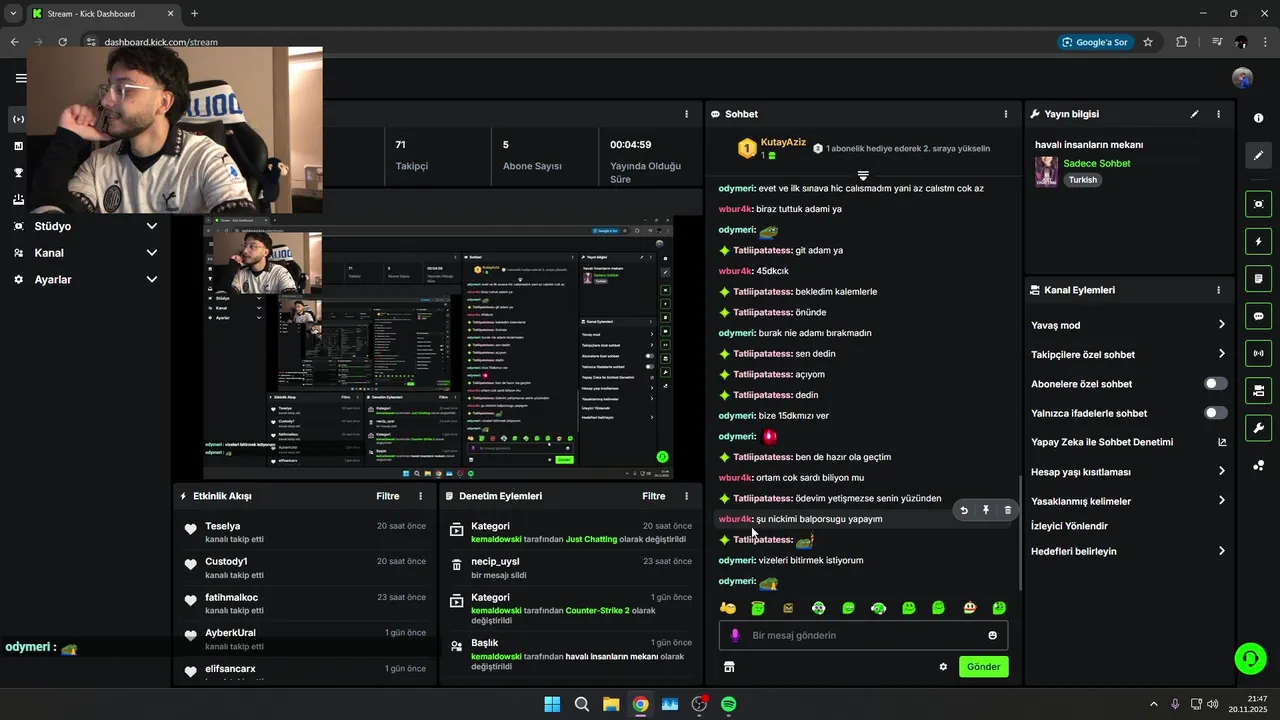This screenshot has width=1280, height=720.
Task: Bookmark the page with the star icon
Action: coord(1148,42)
